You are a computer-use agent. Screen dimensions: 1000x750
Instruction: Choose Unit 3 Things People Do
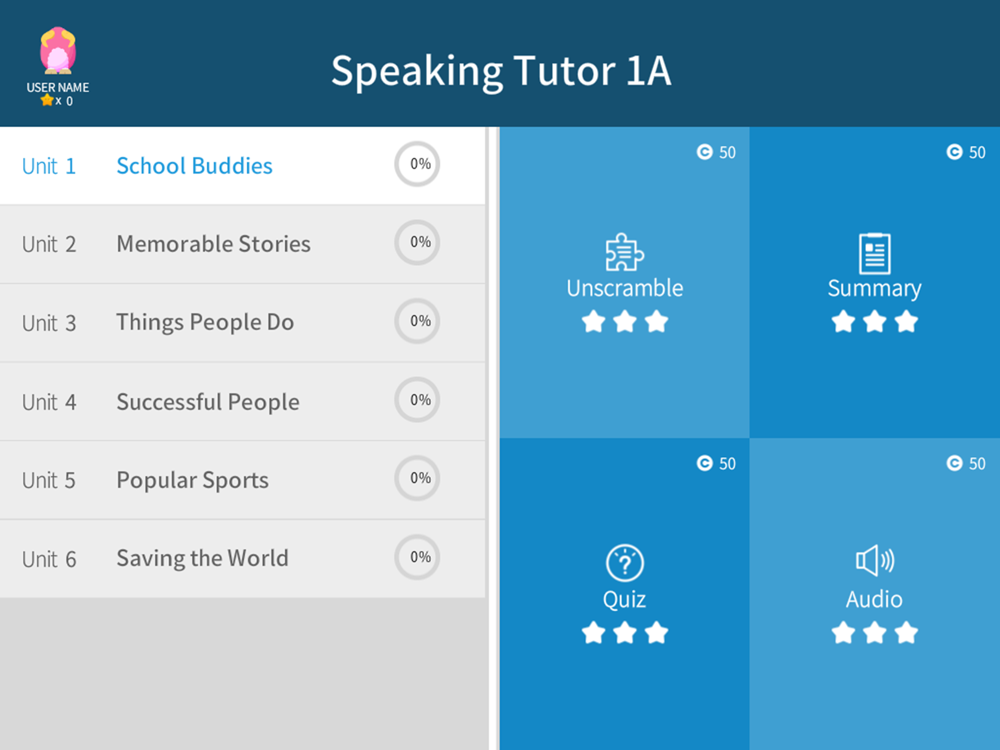tap(242, 323)
